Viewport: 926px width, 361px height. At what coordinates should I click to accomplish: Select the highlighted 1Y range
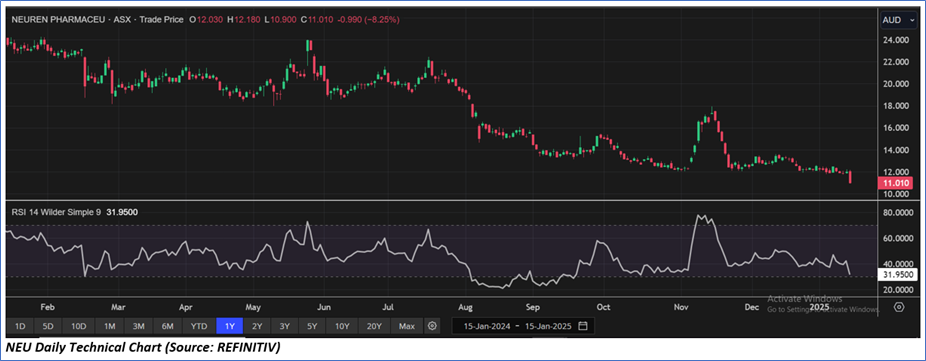click(230, 326)
